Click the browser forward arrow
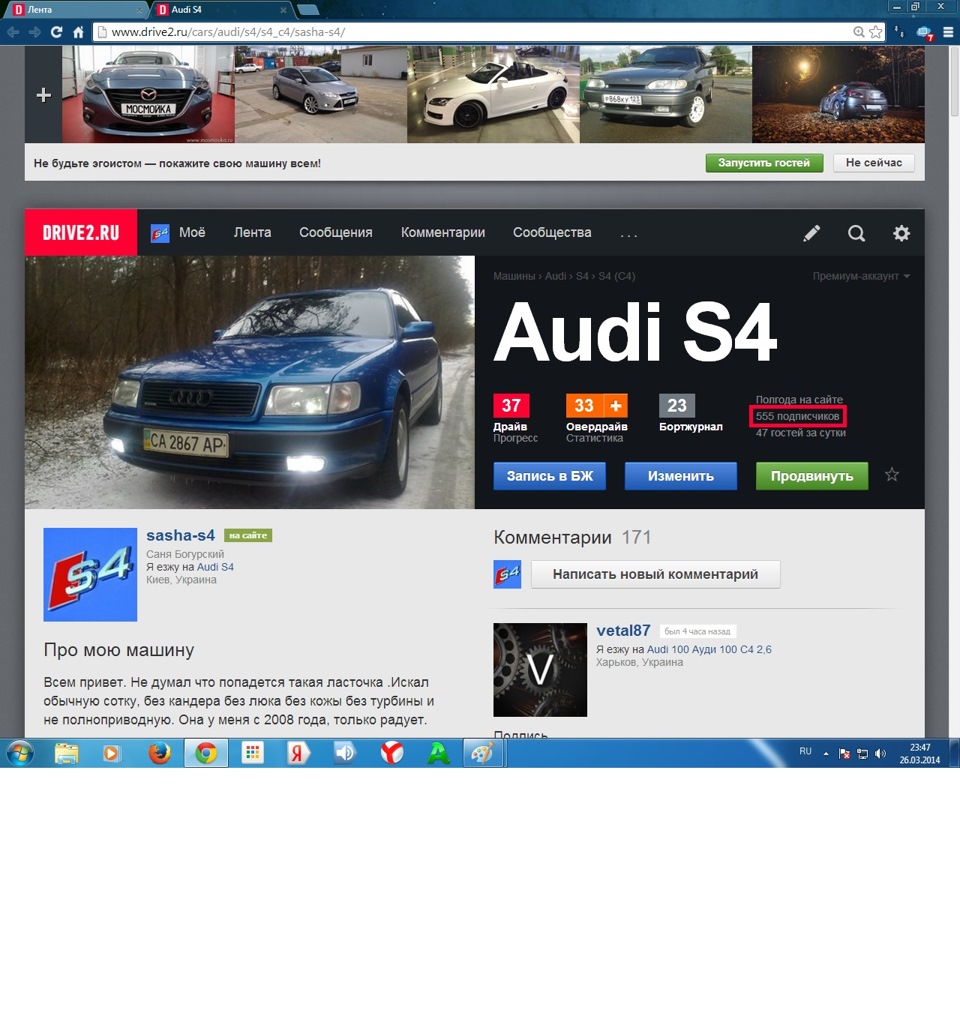 (x=34, y=32)
